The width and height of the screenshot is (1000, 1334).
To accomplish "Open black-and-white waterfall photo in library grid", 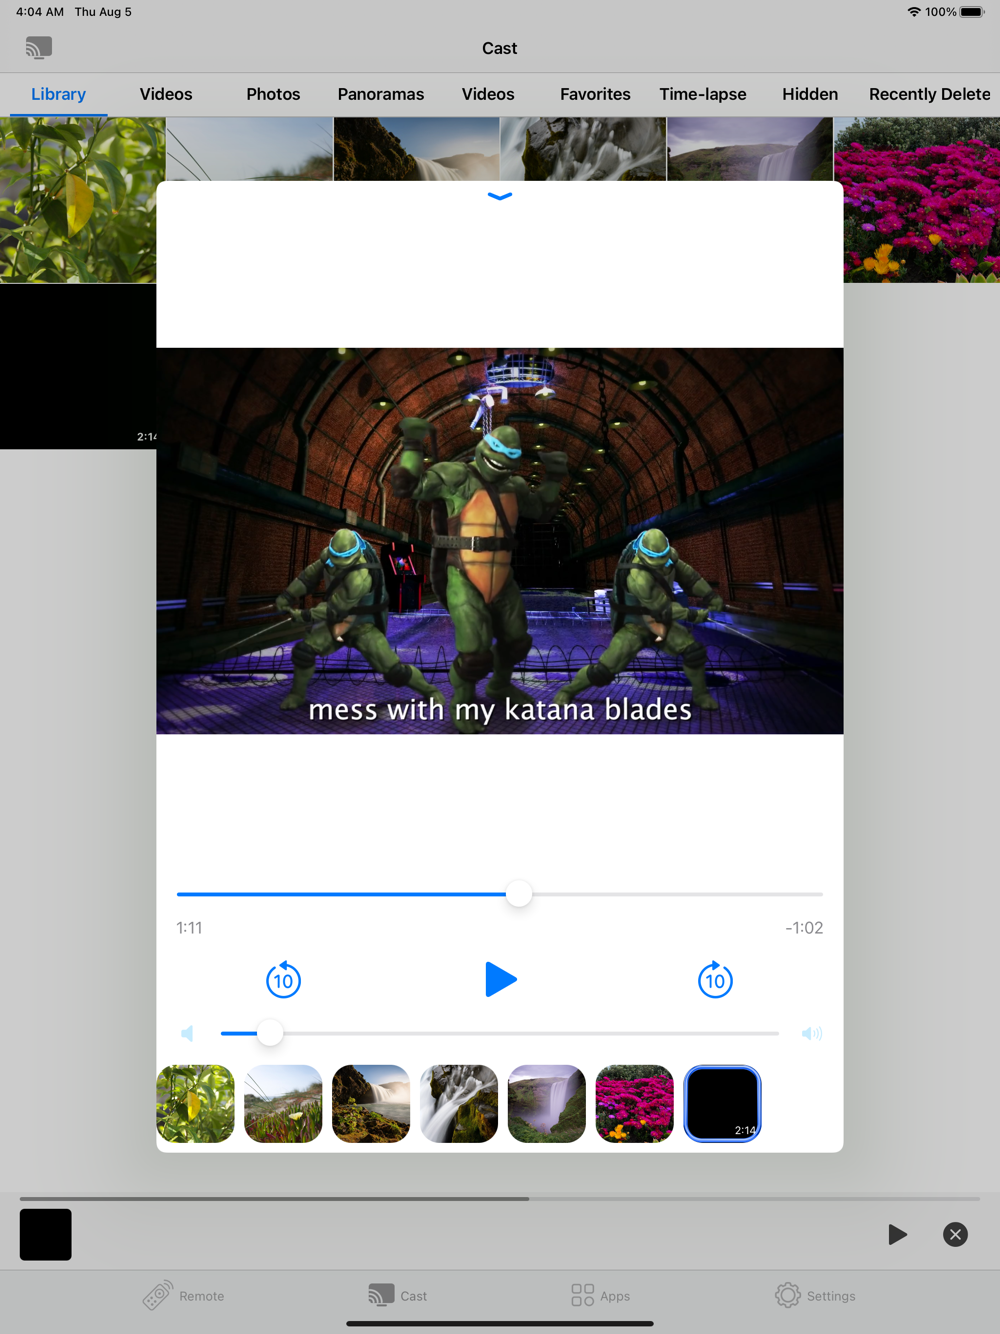I will coord(583,149).
